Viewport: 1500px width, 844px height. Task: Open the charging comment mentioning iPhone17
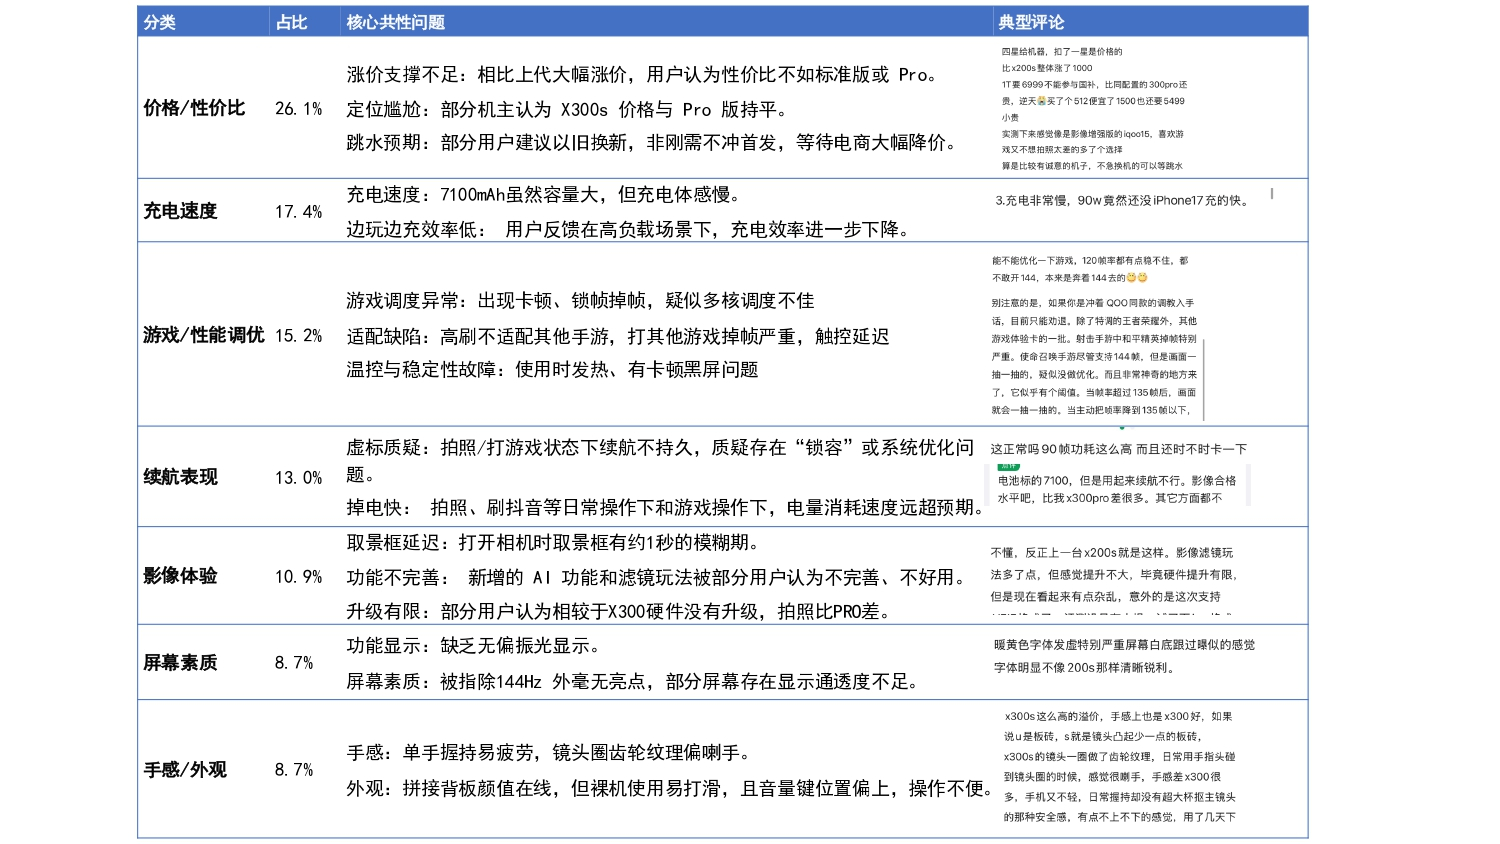tap(1122, 201)
